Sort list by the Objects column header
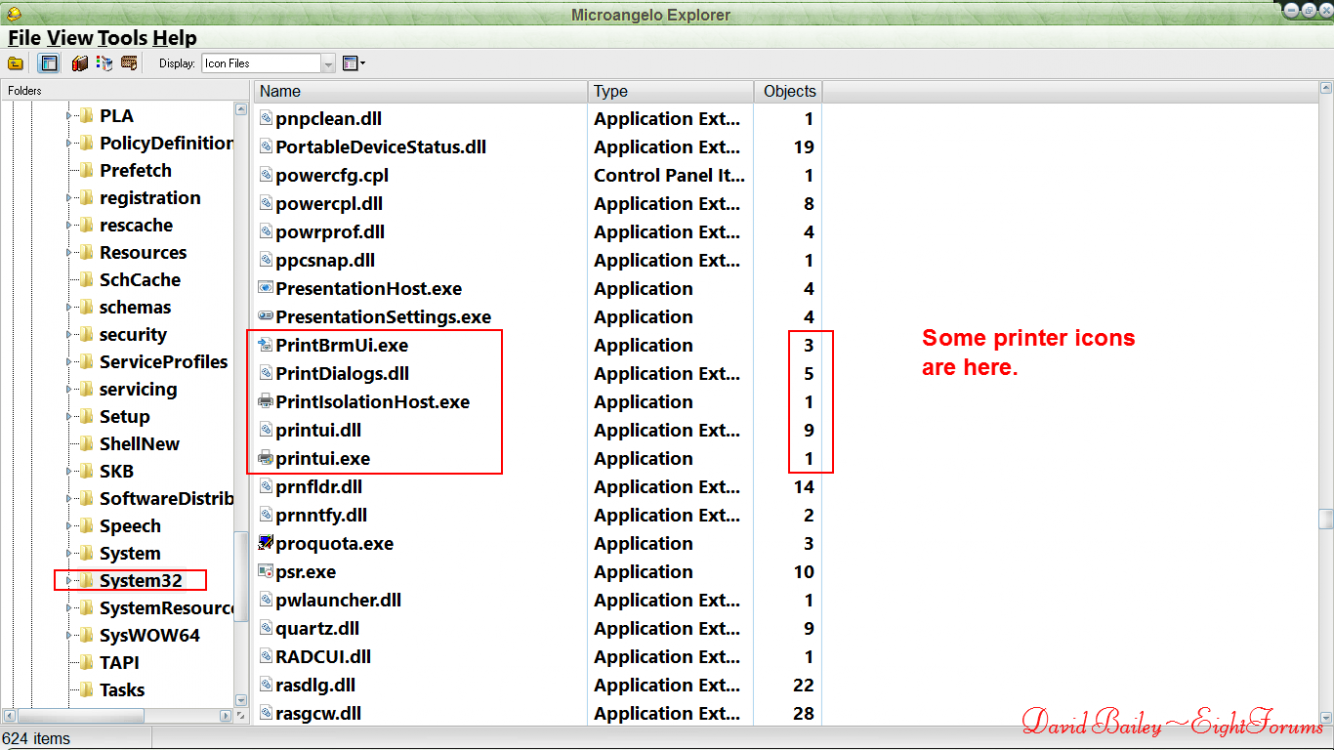 point(788,91)
